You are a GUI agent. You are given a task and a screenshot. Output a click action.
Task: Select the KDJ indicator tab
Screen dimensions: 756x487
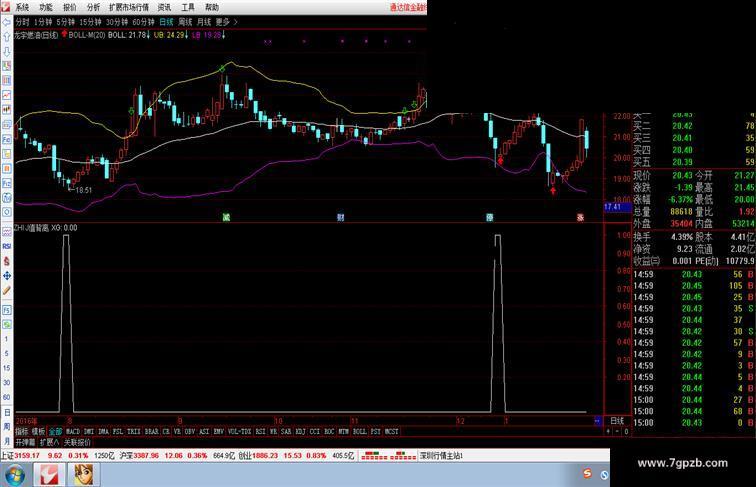[x=301, y=431]
